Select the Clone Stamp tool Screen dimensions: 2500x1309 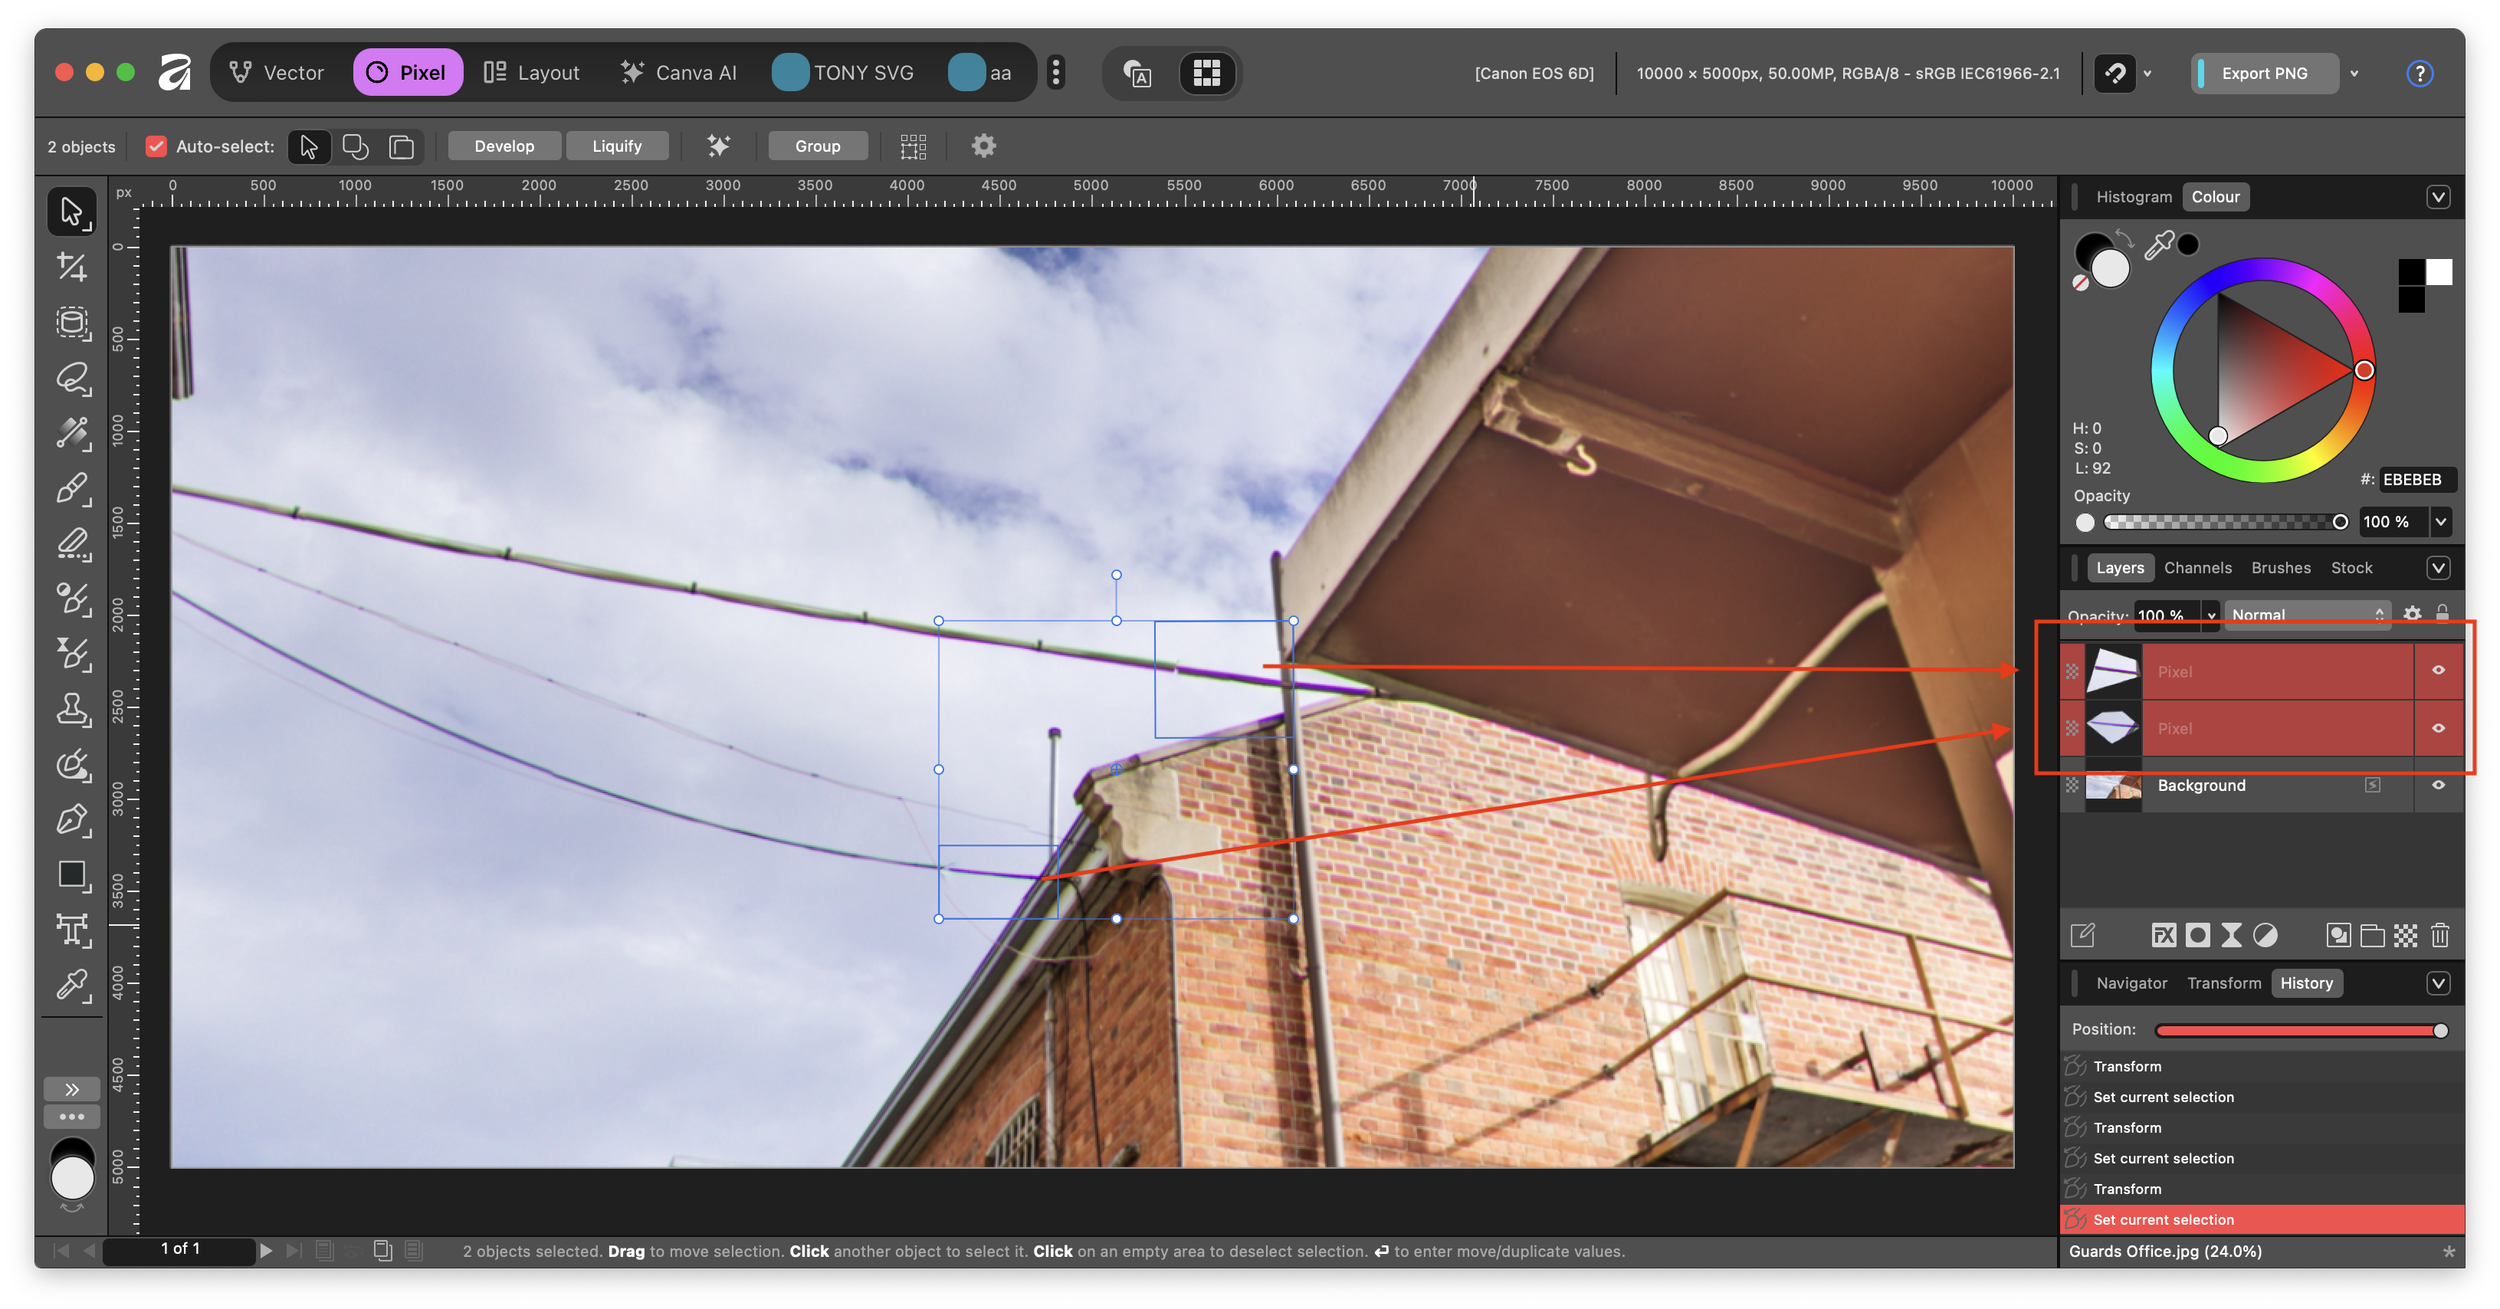point(71,709)
